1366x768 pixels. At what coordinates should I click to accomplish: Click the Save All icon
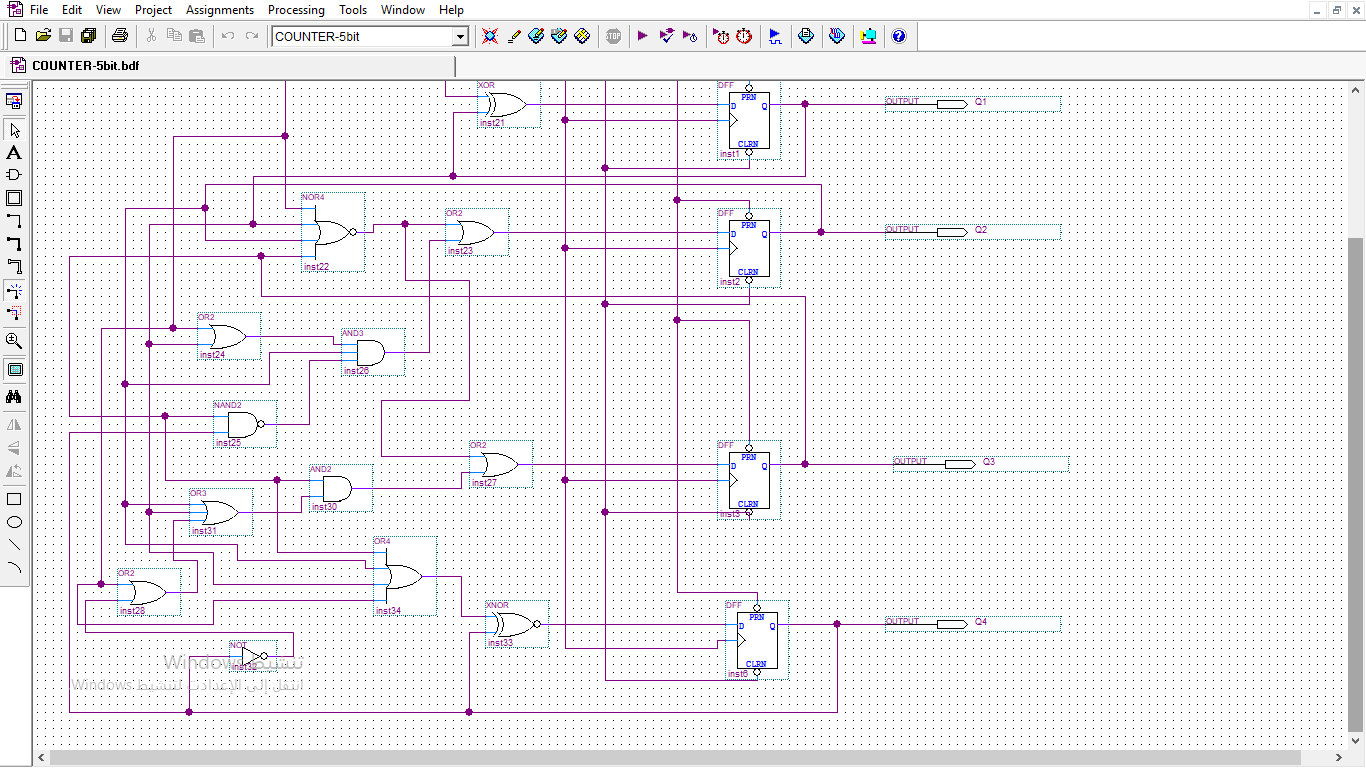coord(88,36)
